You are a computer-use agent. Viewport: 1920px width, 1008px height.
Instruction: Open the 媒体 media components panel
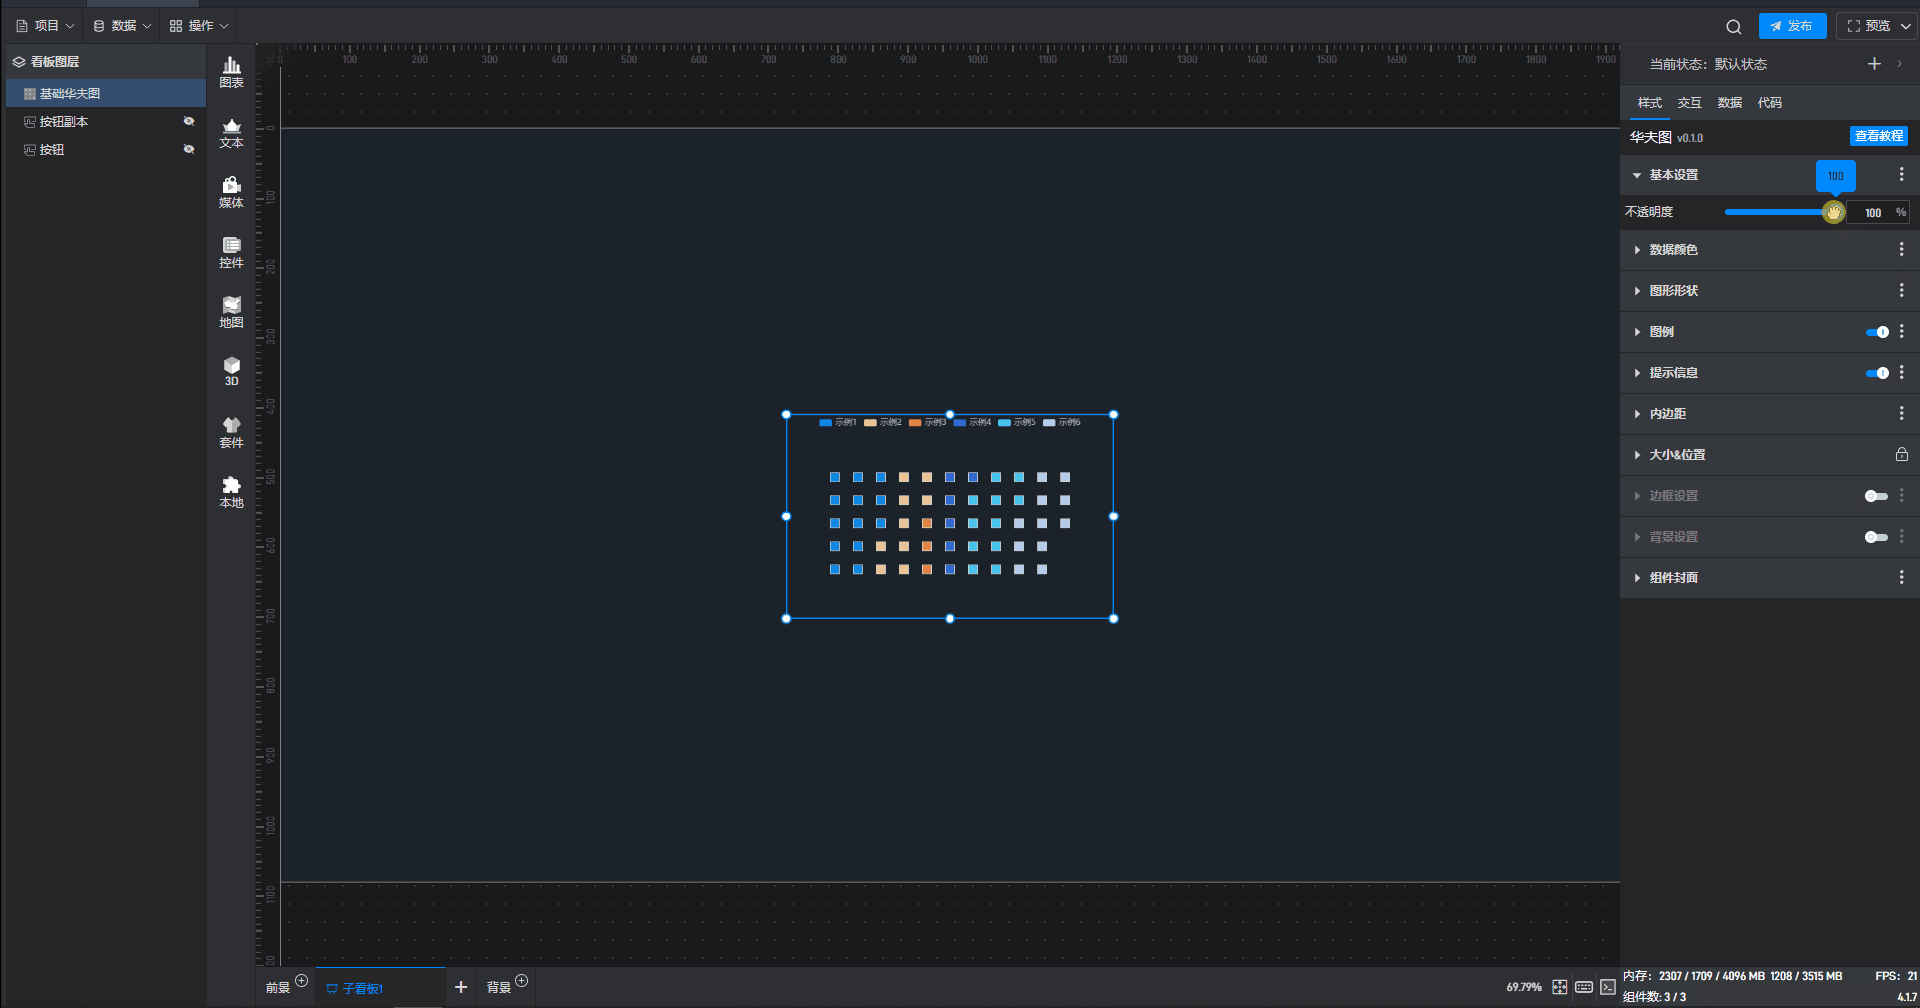click(x=231, y=192)
